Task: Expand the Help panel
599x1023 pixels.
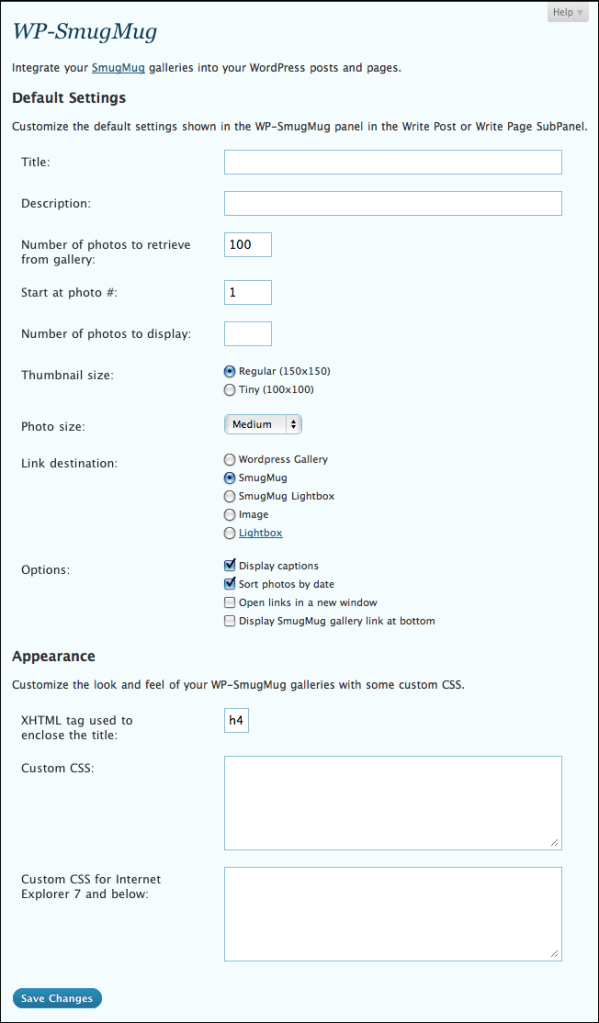Action: [566, 12]
